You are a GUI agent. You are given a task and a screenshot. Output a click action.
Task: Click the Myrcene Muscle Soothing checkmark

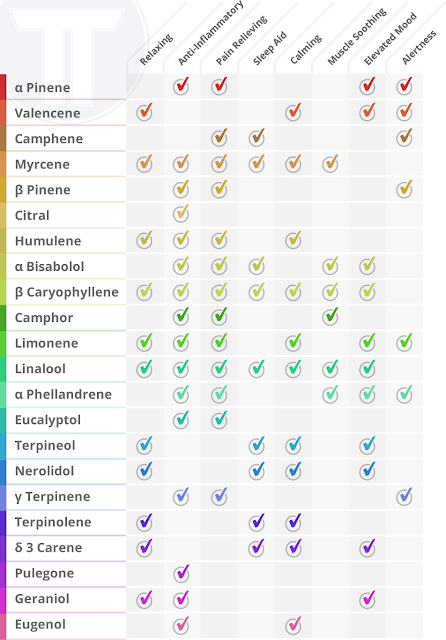pos(330,163)
